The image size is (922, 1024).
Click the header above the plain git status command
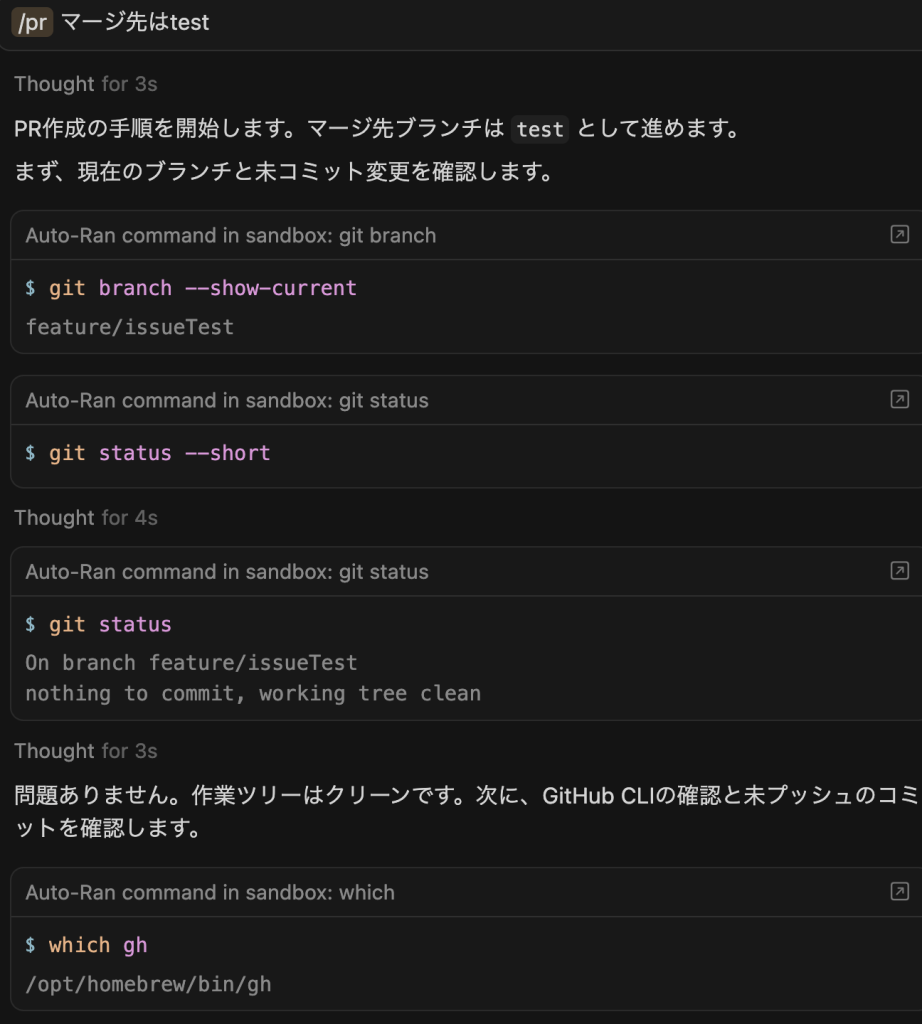tap(226, 572)
